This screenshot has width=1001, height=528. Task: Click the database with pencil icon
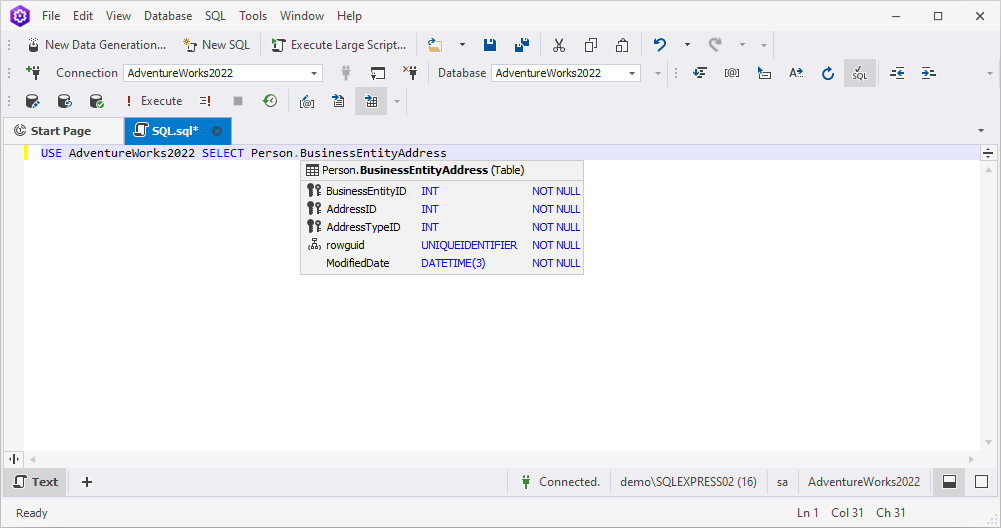click(33, 101)
